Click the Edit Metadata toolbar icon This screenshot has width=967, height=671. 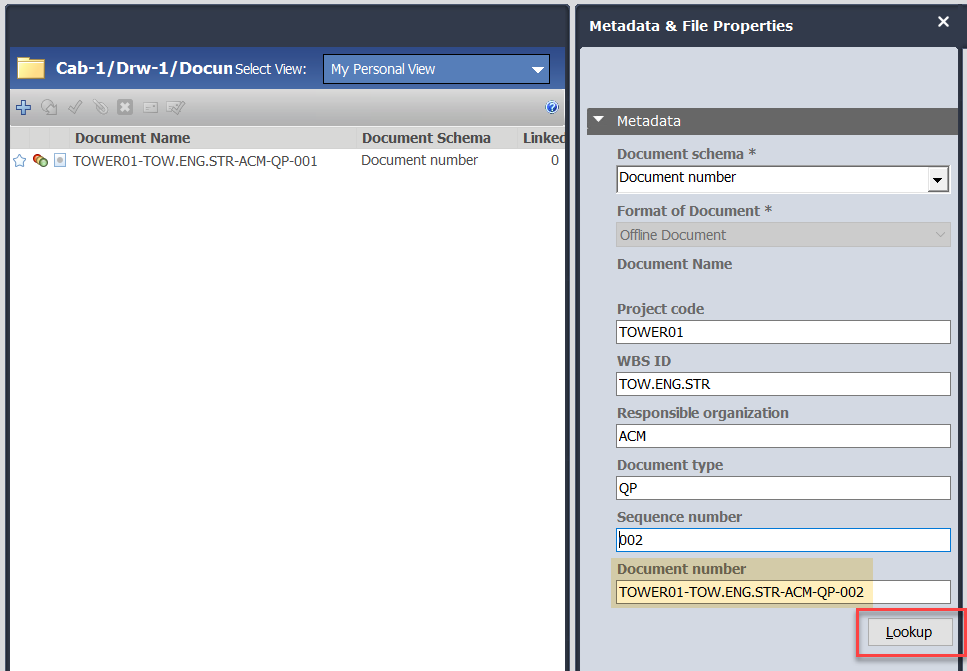176,107
